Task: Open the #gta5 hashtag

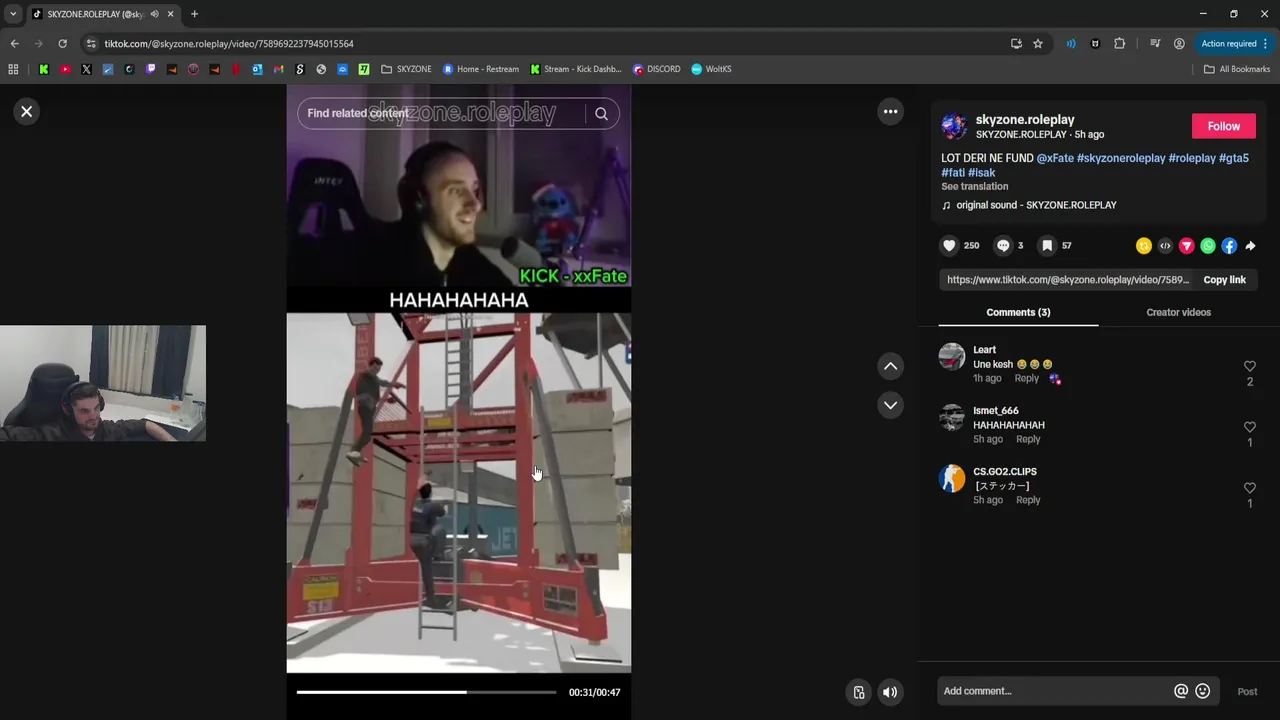Action: [1234, 158]
